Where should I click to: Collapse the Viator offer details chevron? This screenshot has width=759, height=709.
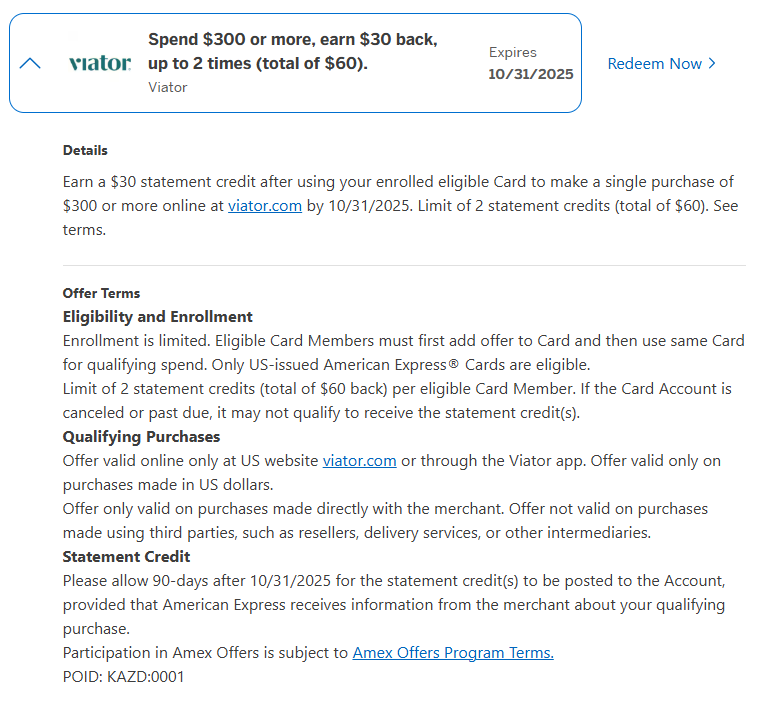(x=30, y=63)
